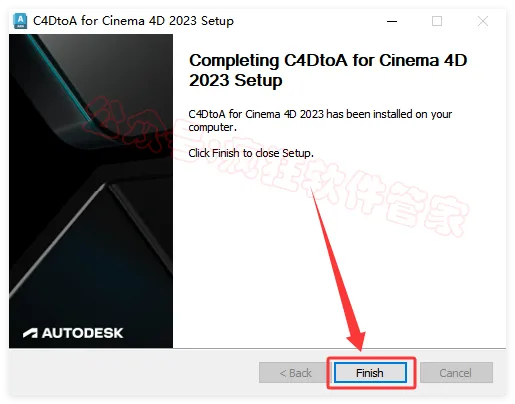
Task: Close the Setup window with the X
Action: tap(483, 21)
